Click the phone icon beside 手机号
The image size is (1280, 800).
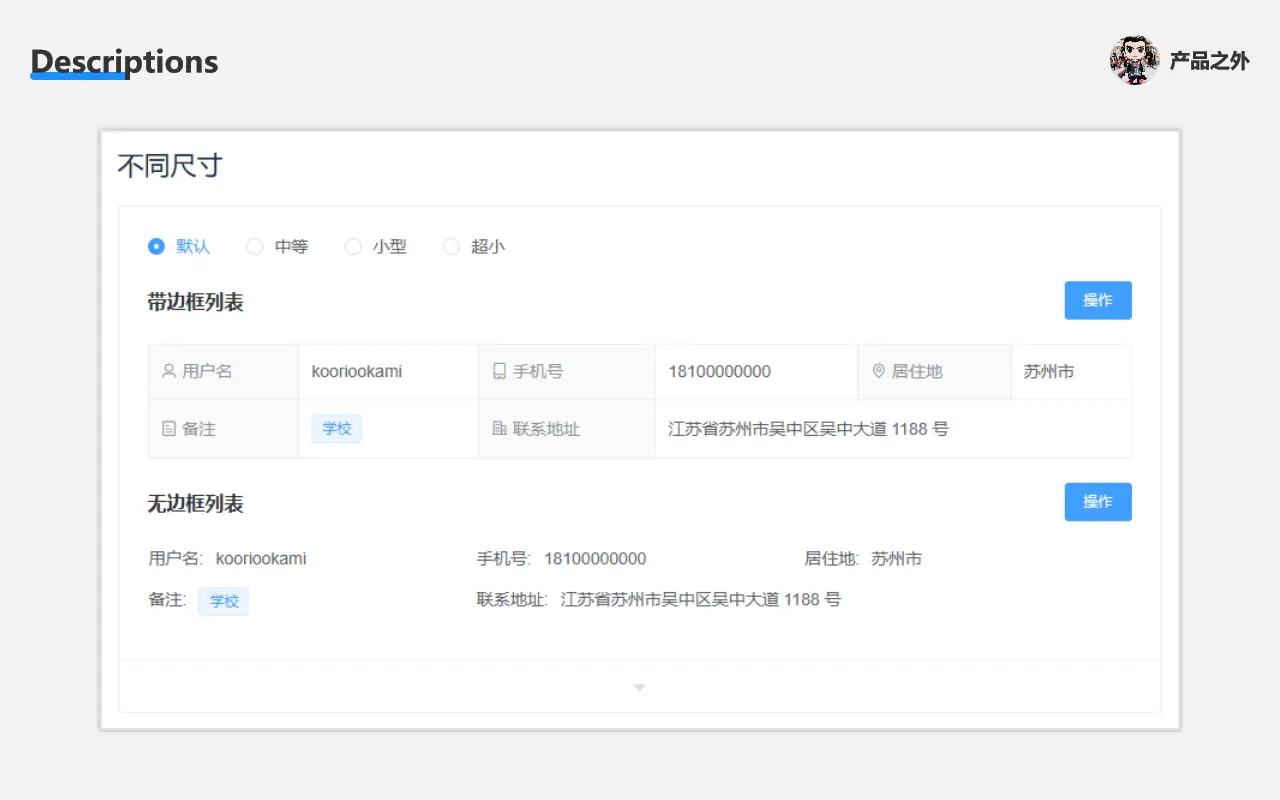pos(499,371)
